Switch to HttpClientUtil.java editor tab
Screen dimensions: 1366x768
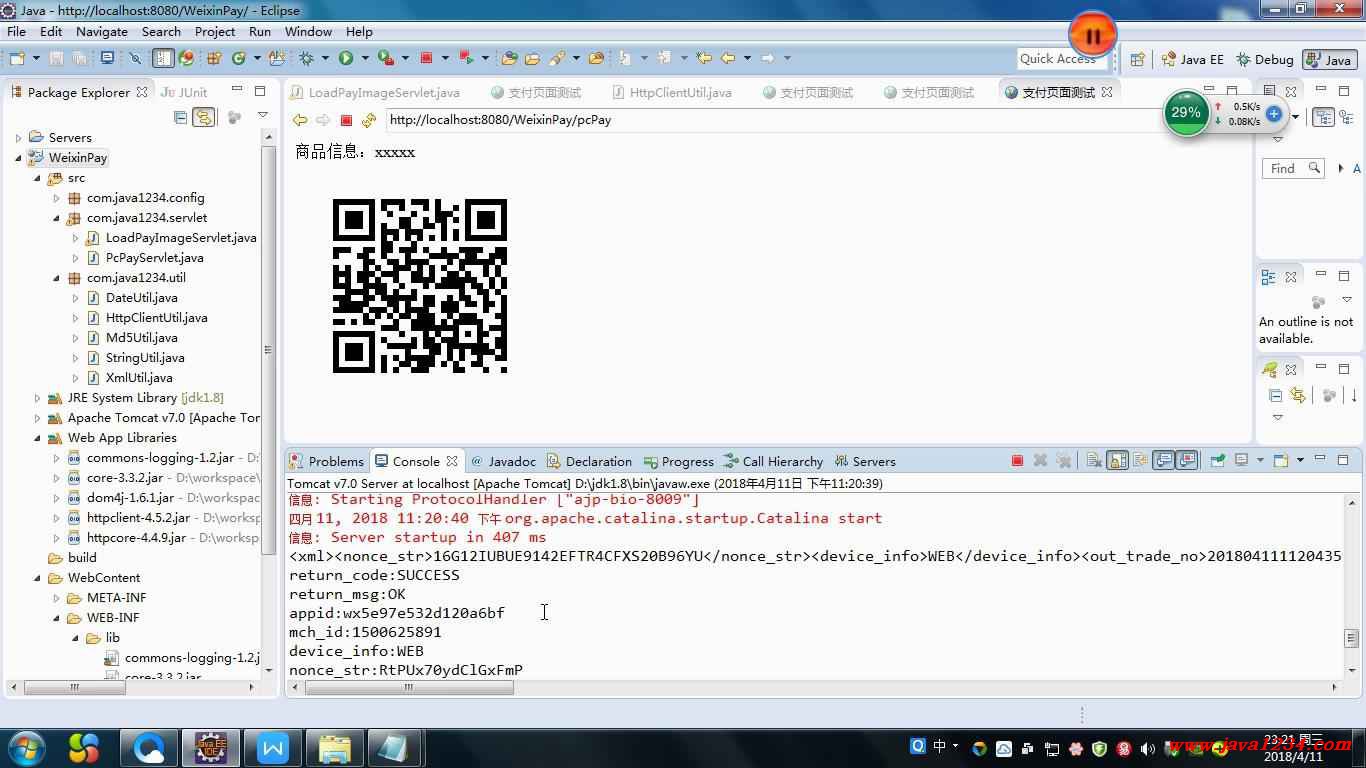(x=671, y=92)
